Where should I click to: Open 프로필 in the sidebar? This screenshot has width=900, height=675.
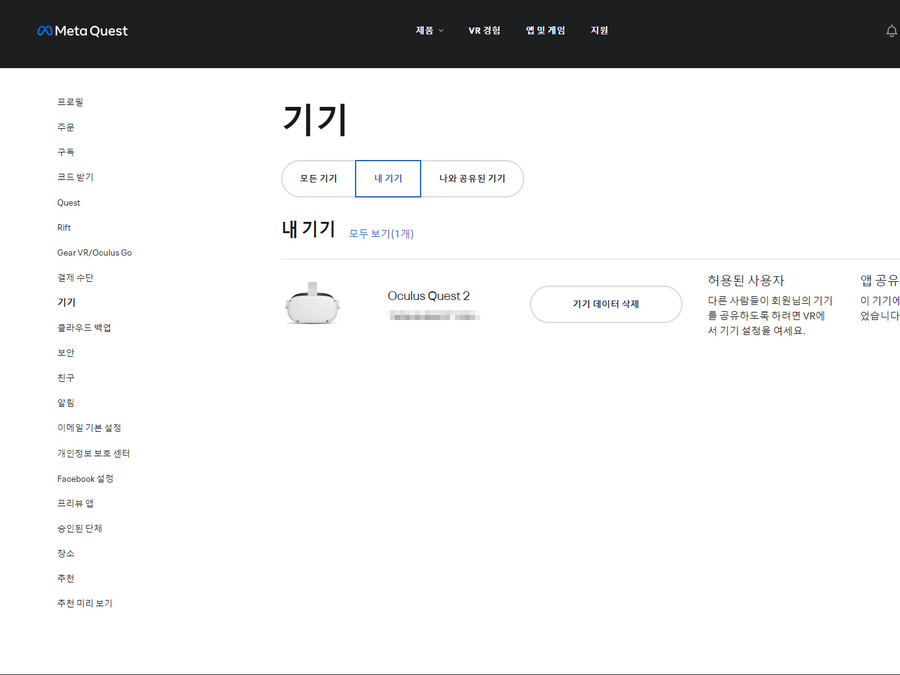[x=70, y=102]
